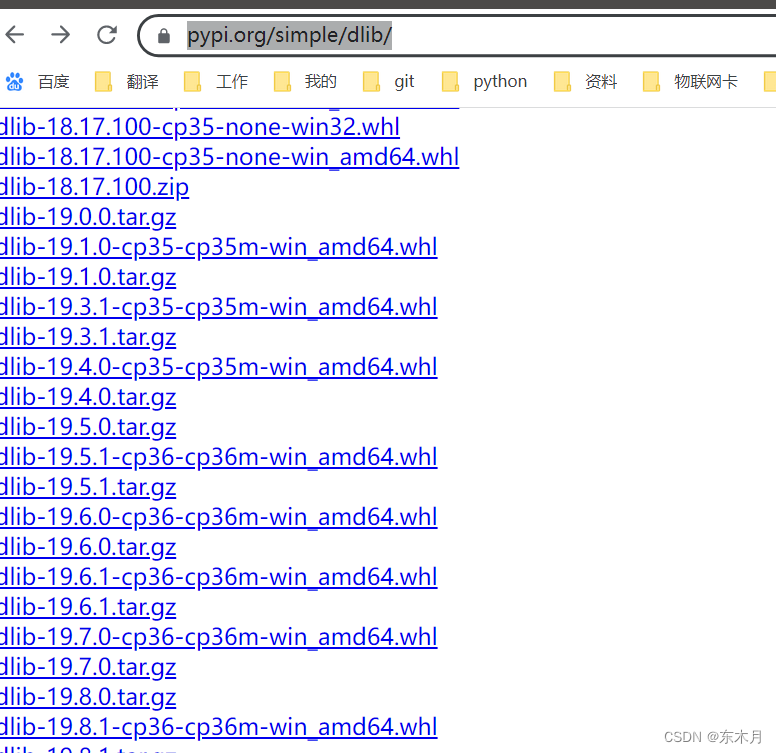The width and height of the screenshot is (776, 753).
Task: Open the dlib-19.3.1.tar.gz link
Action: click(x=88, y=337)
